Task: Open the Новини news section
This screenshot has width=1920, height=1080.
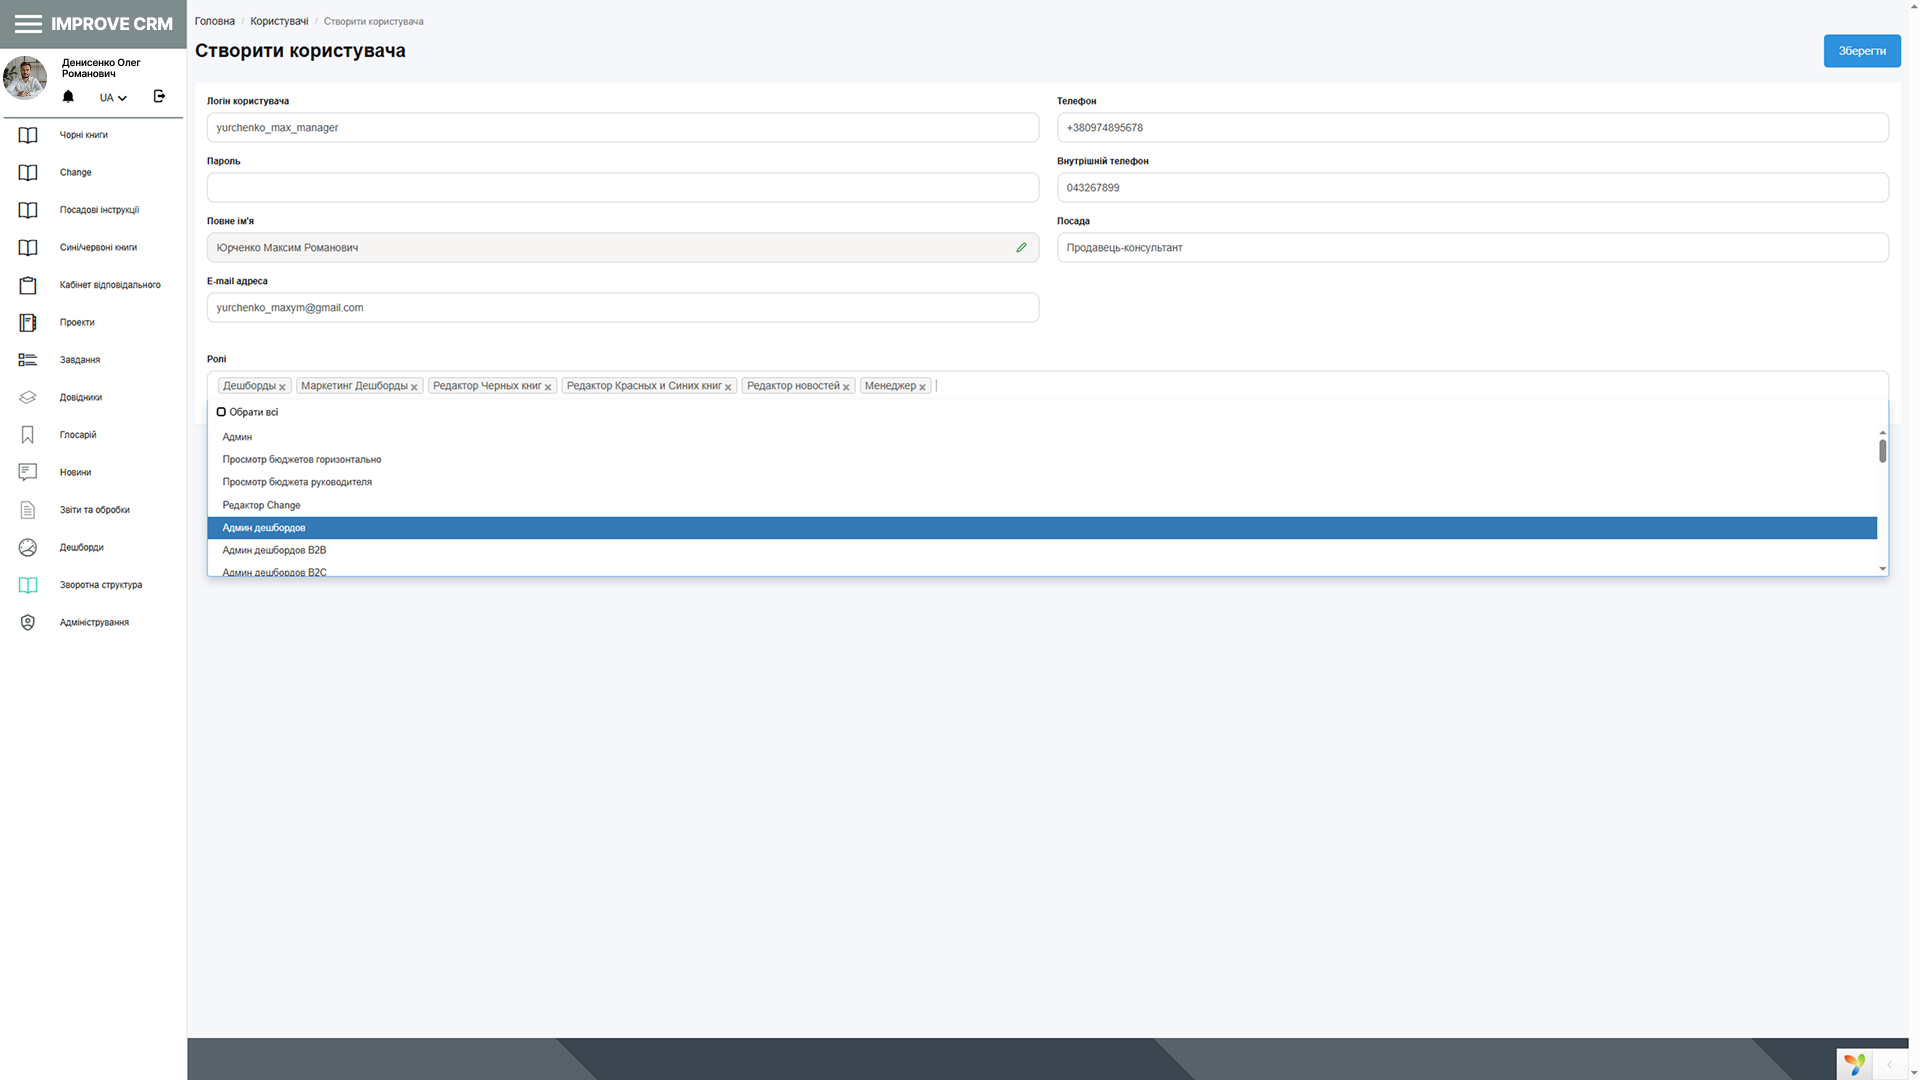Action: coord(75,472)
